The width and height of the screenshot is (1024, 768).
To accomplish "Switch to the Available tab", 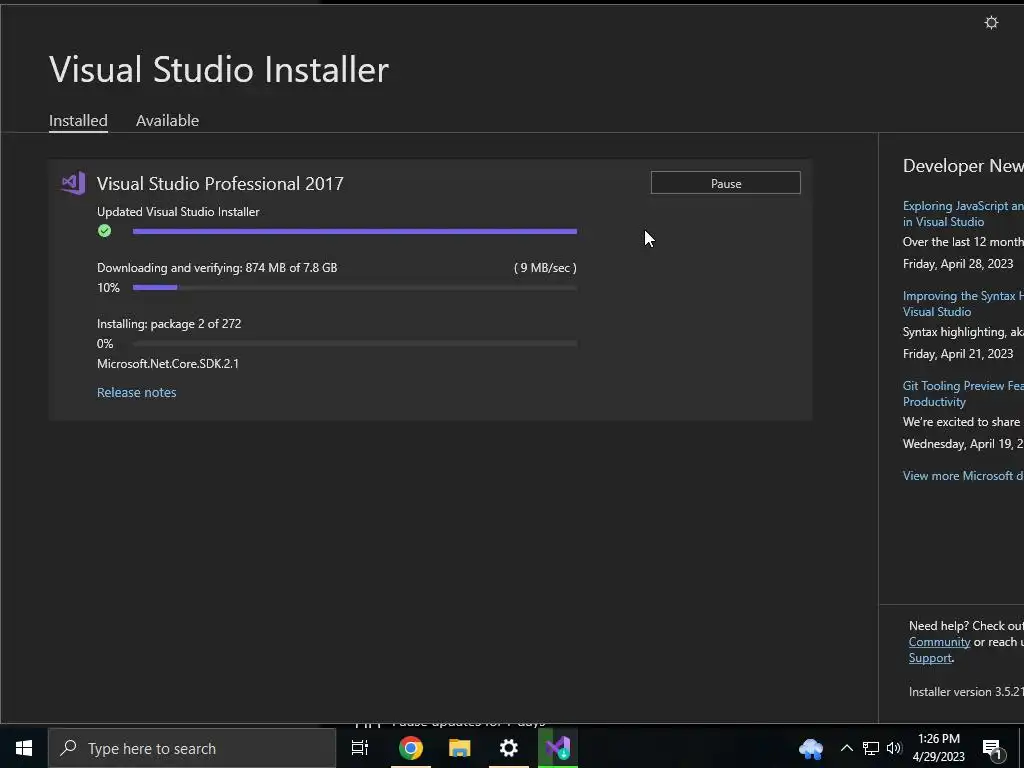I will pos(167,121).
